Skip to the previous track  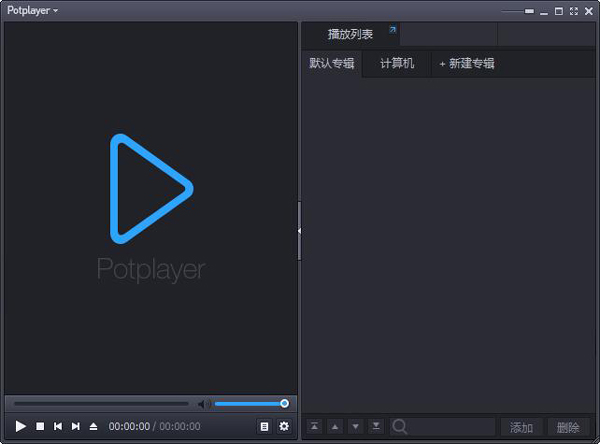coord(58,426)
